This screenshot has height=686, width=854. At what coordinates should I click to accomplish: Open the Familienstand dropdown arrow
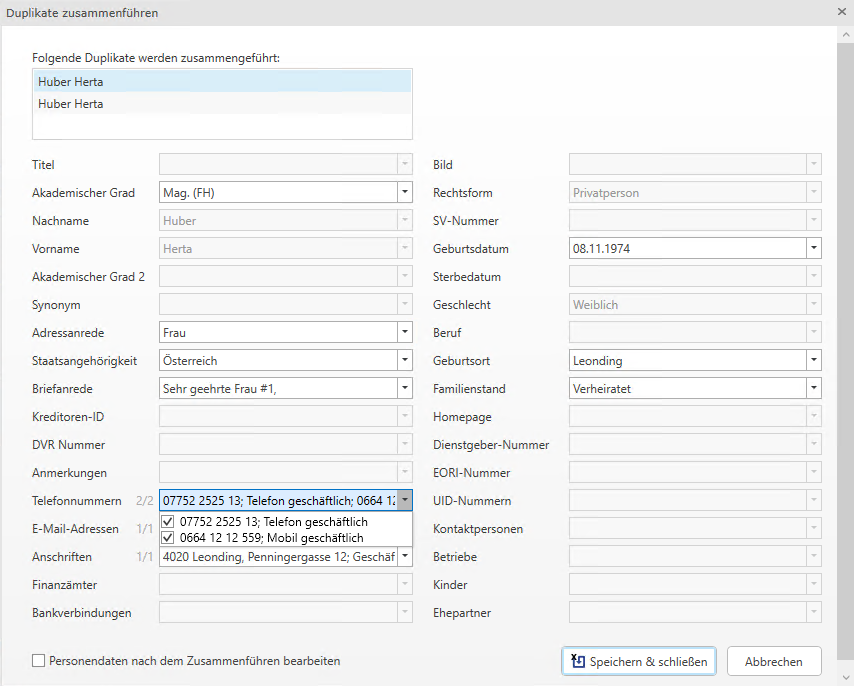[x=813, y=389]
